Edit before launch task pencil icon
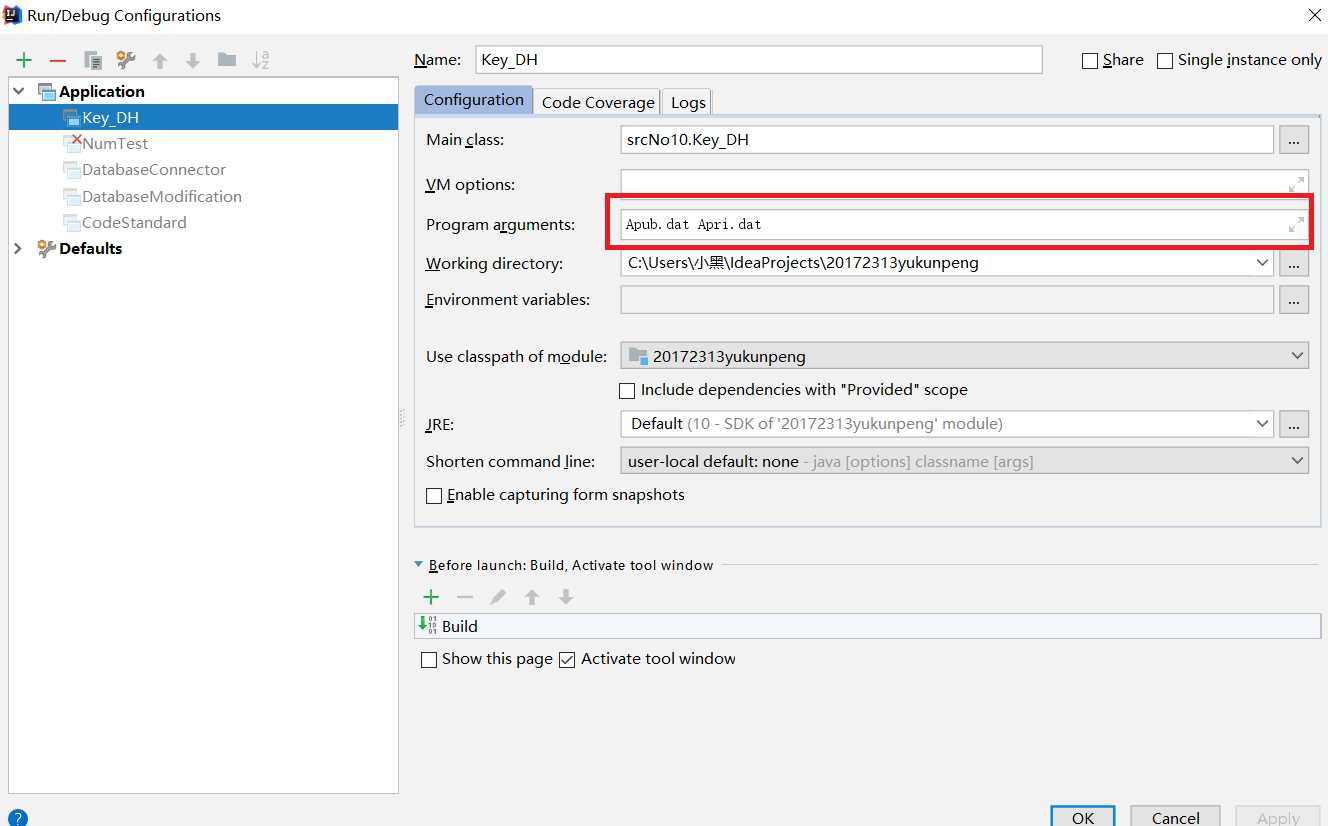1328x826 pixels. pyautogui.click(x=498, y=597)
